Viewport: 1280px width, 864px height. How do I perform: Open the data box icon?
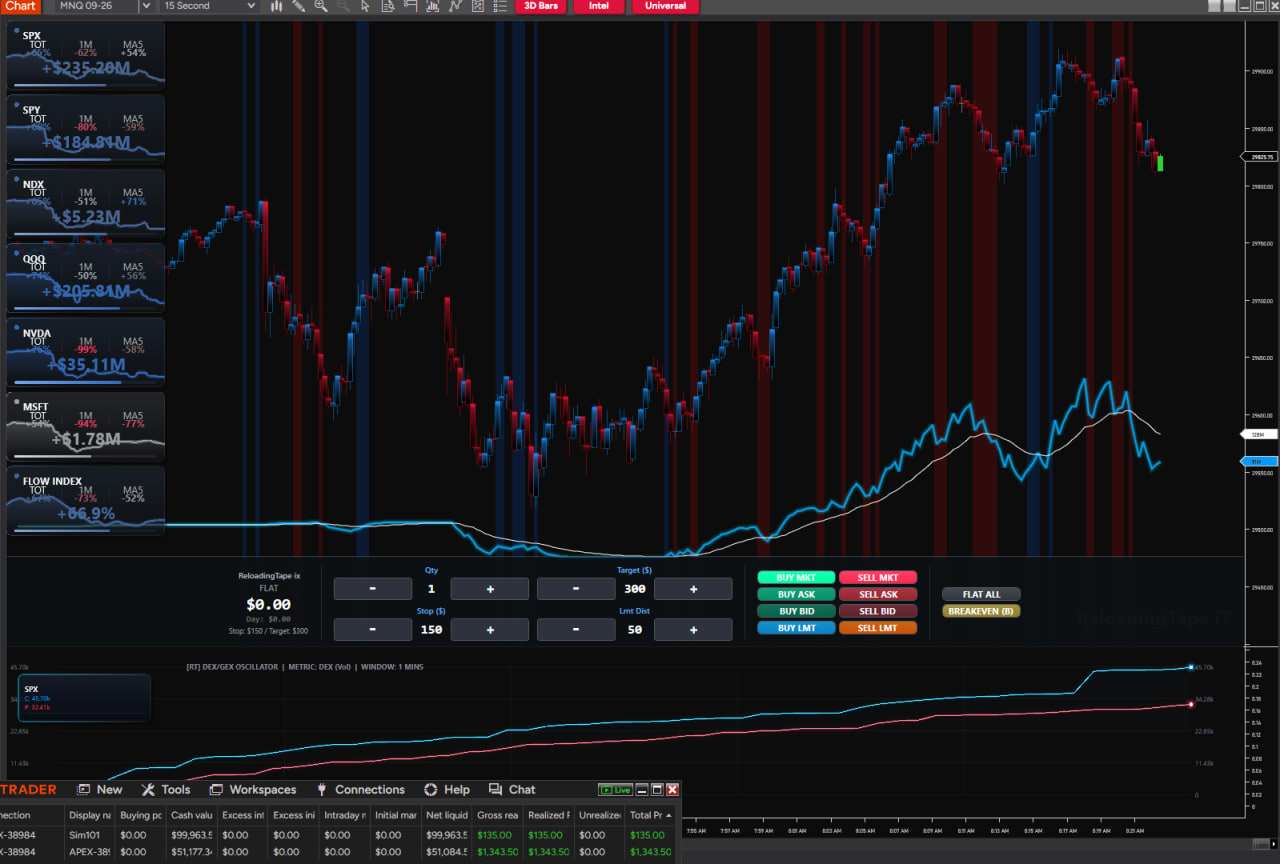tap(388, 6)
